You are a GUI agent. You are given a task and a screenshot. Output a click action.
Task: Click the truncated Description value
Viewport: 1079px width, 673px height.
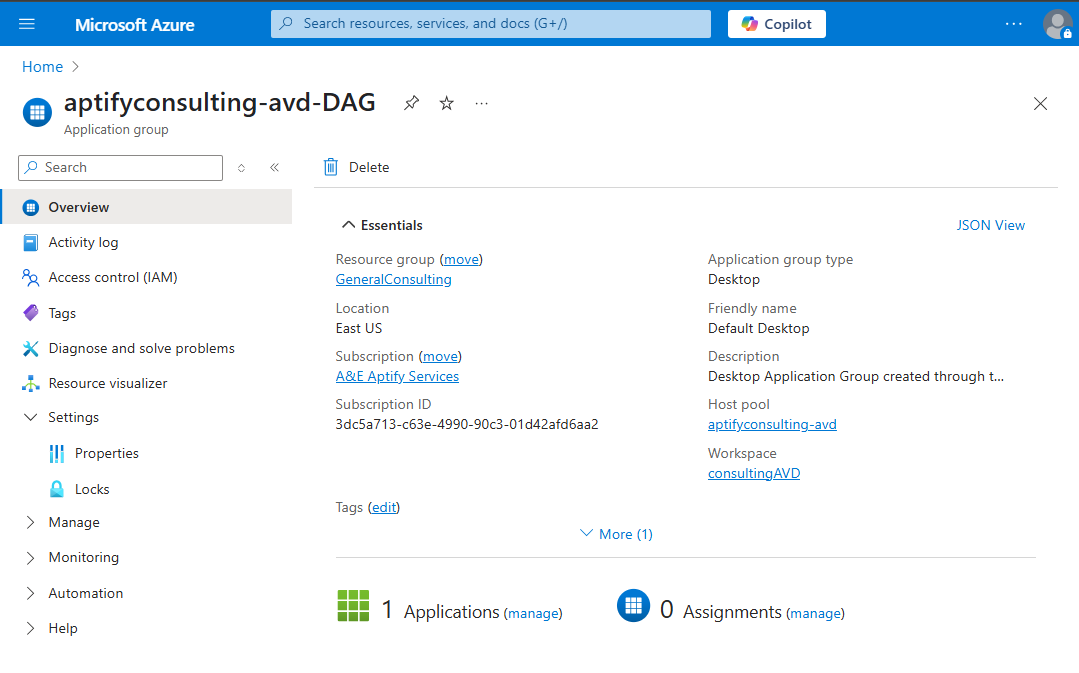856,376
